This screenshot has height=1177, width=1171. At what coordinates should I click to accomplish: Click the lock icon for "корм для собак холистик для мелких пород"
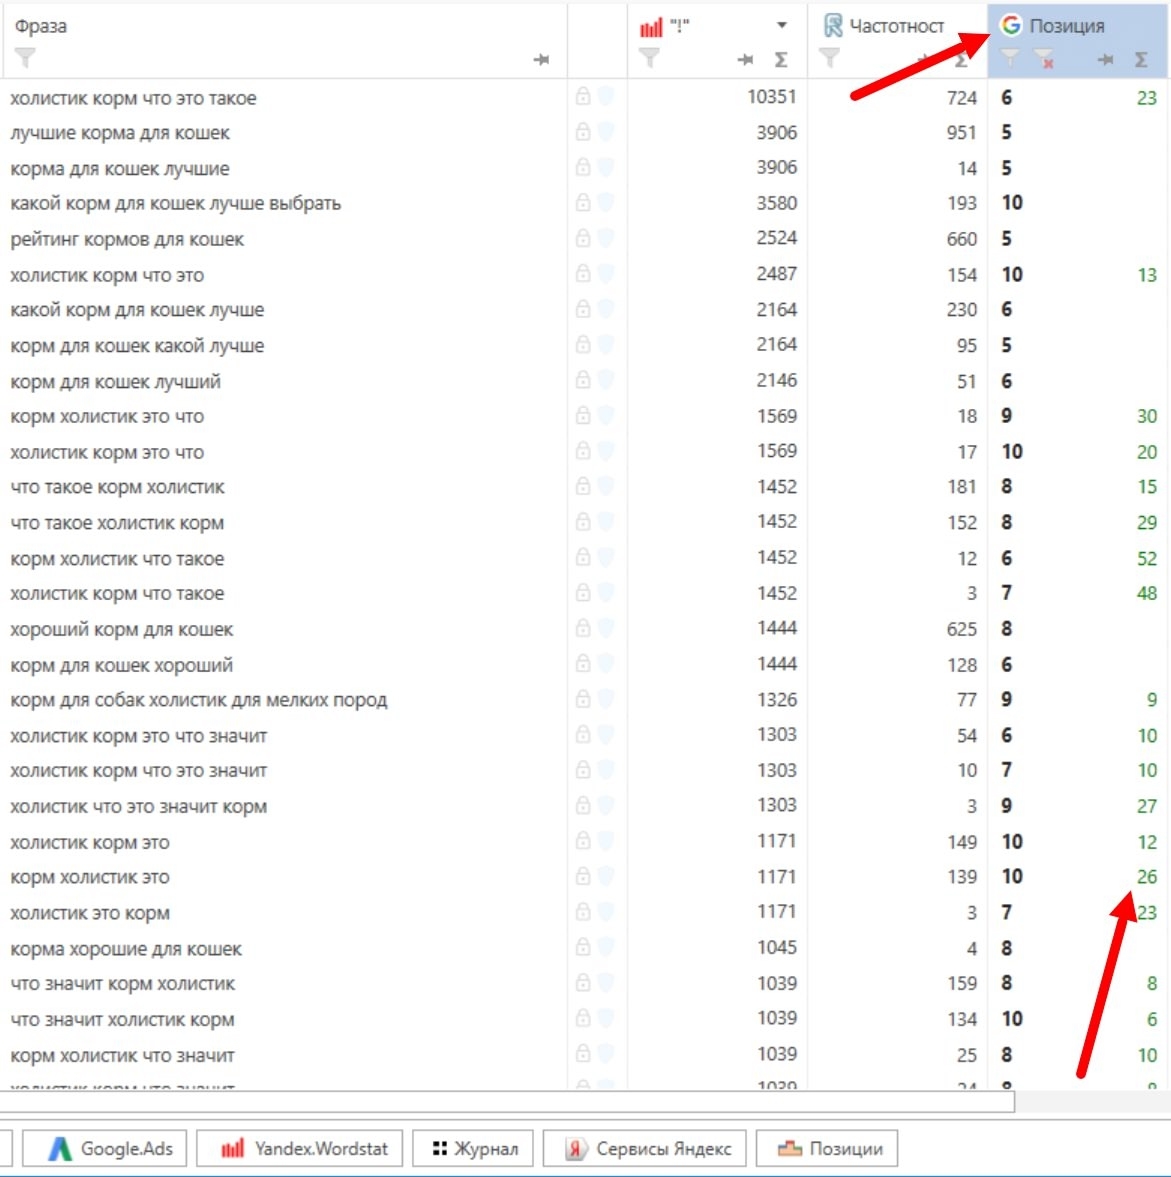coord(583,699)
